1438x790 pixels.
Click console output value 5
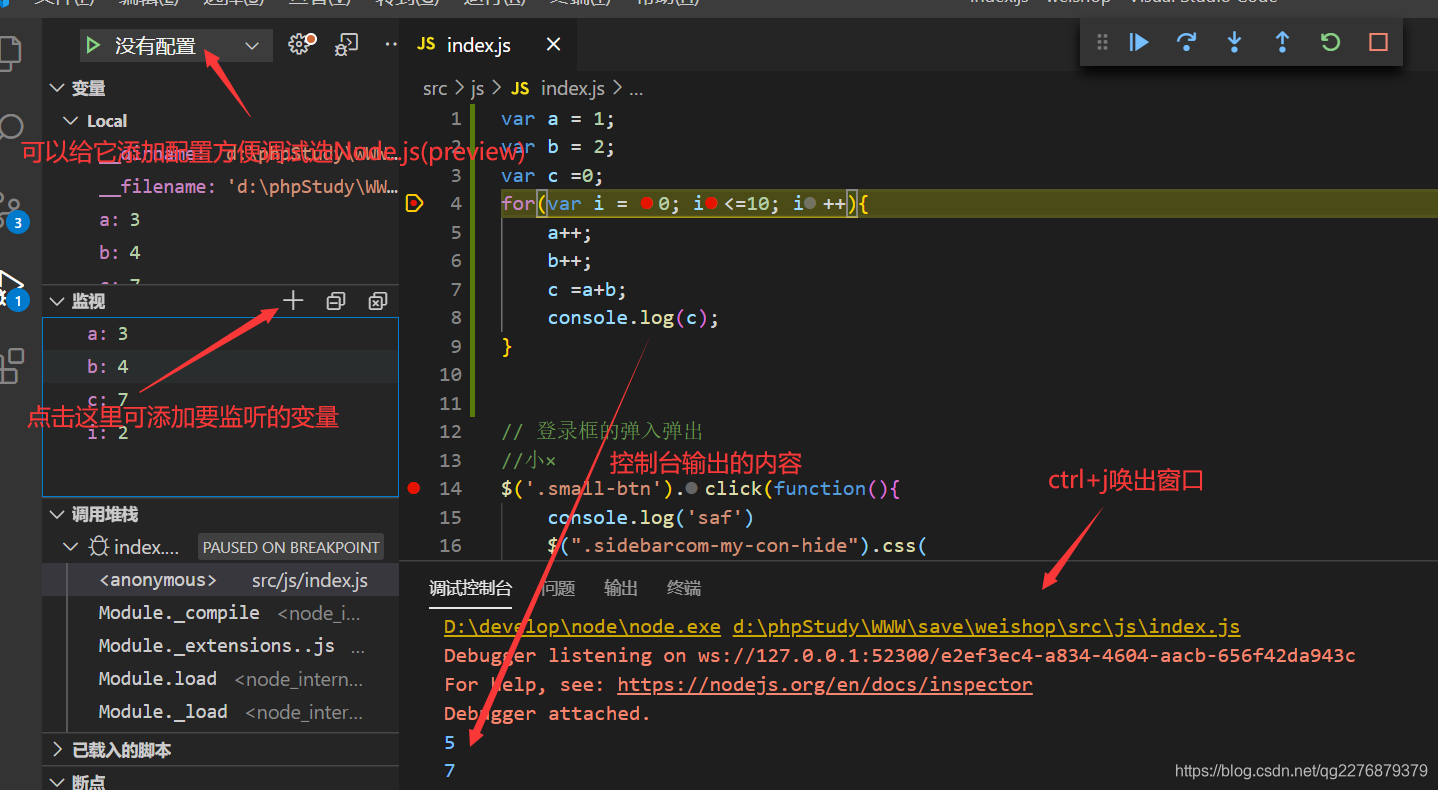click(x=450, y=742)
